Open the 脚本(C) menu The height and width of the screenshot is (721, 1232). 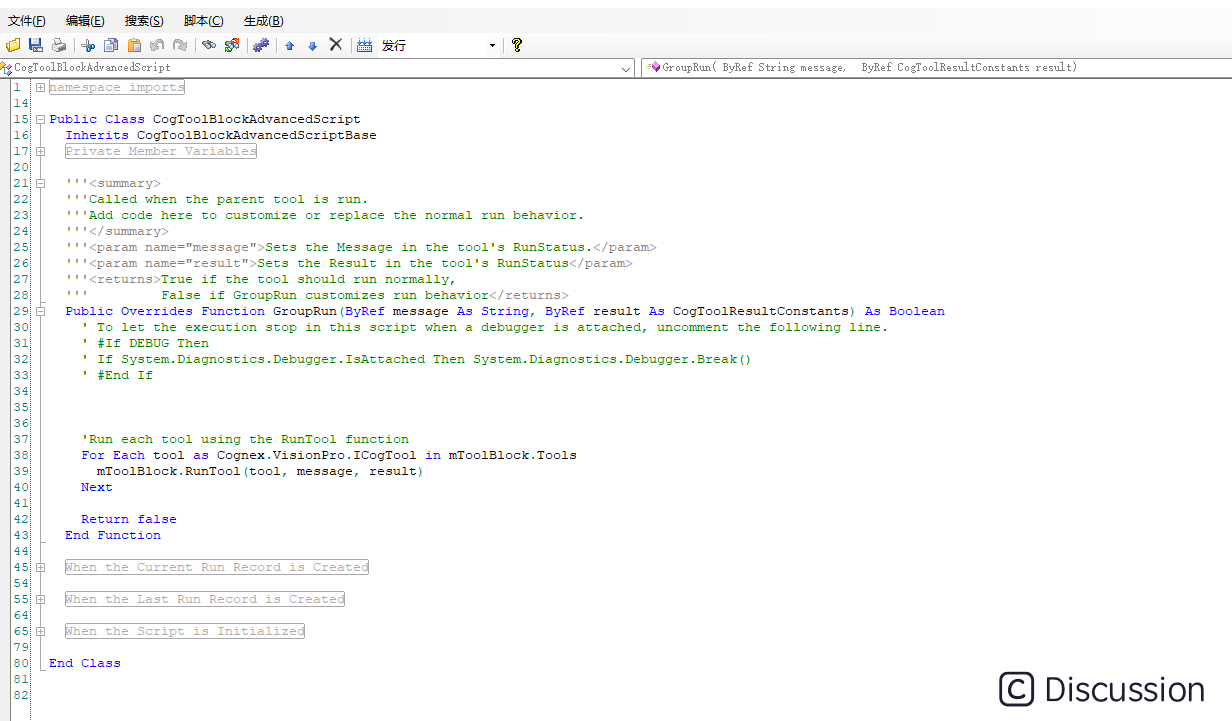[203, 21]
